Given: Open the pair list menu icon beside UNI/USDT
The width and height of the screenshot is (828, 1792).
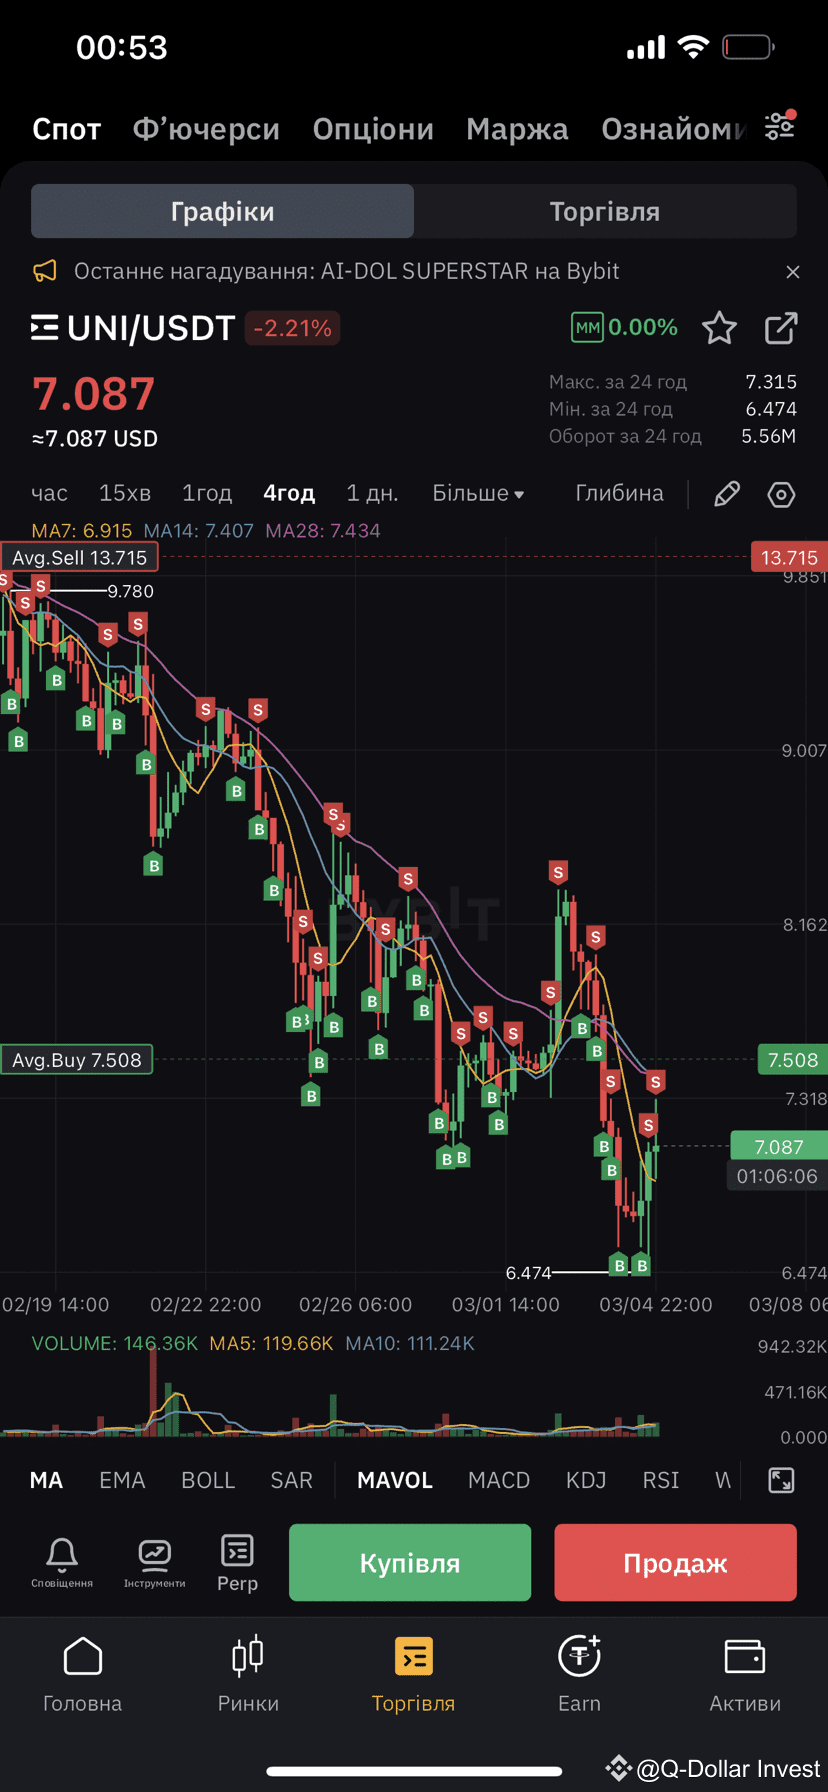Looking at the screenshot, I should coord(45,328).
